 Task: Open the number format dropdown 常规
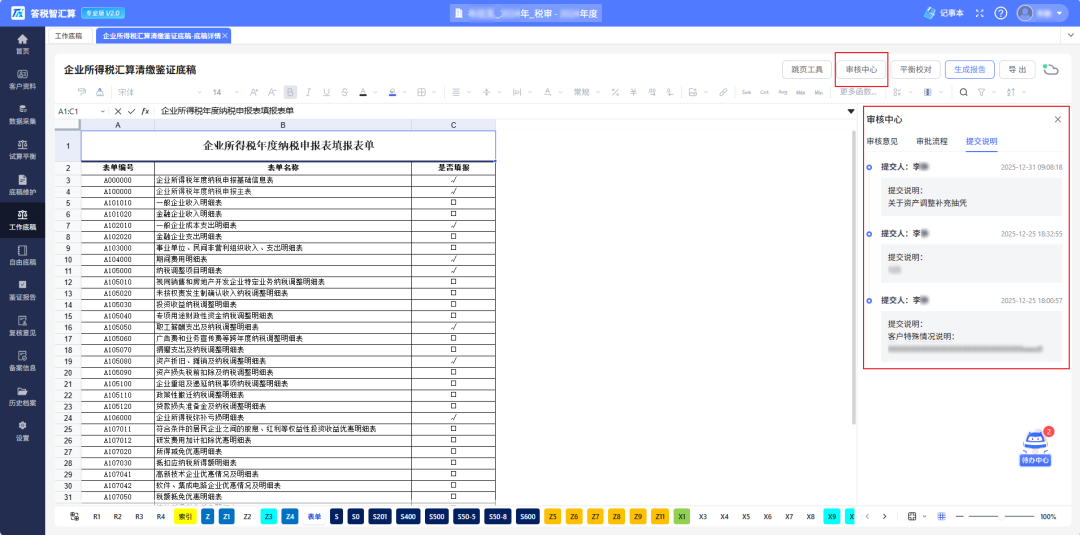click(588, 92)
